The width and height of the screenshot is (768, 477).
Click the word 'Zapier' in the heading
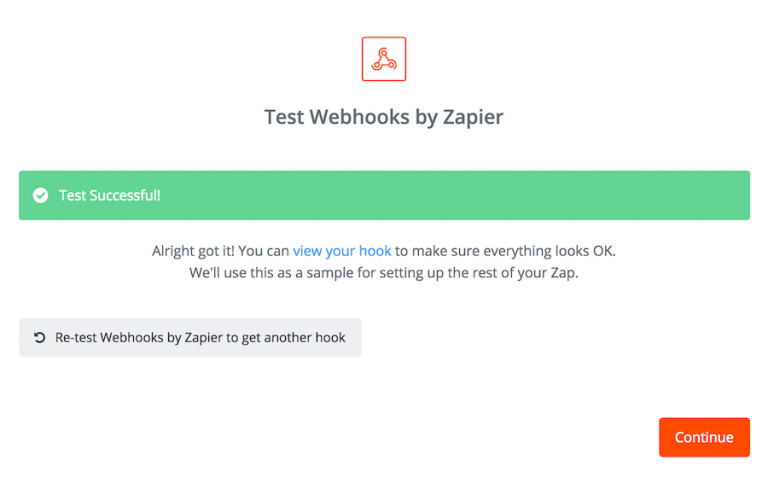470,117
